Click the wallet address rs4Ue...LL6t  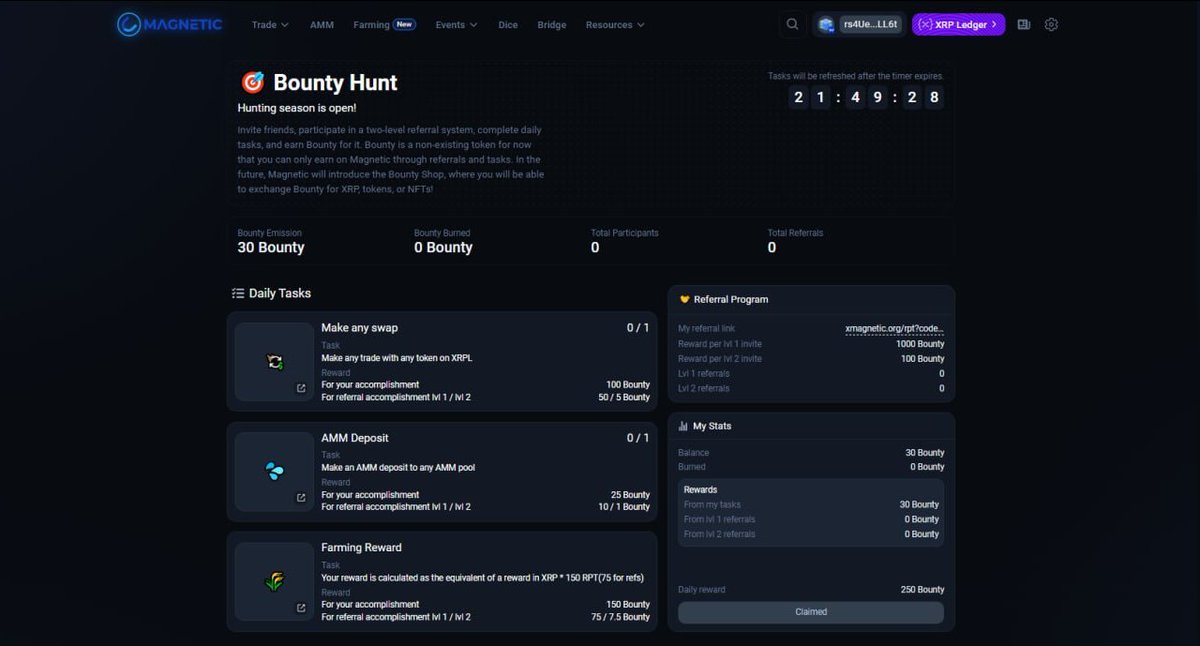870,25
